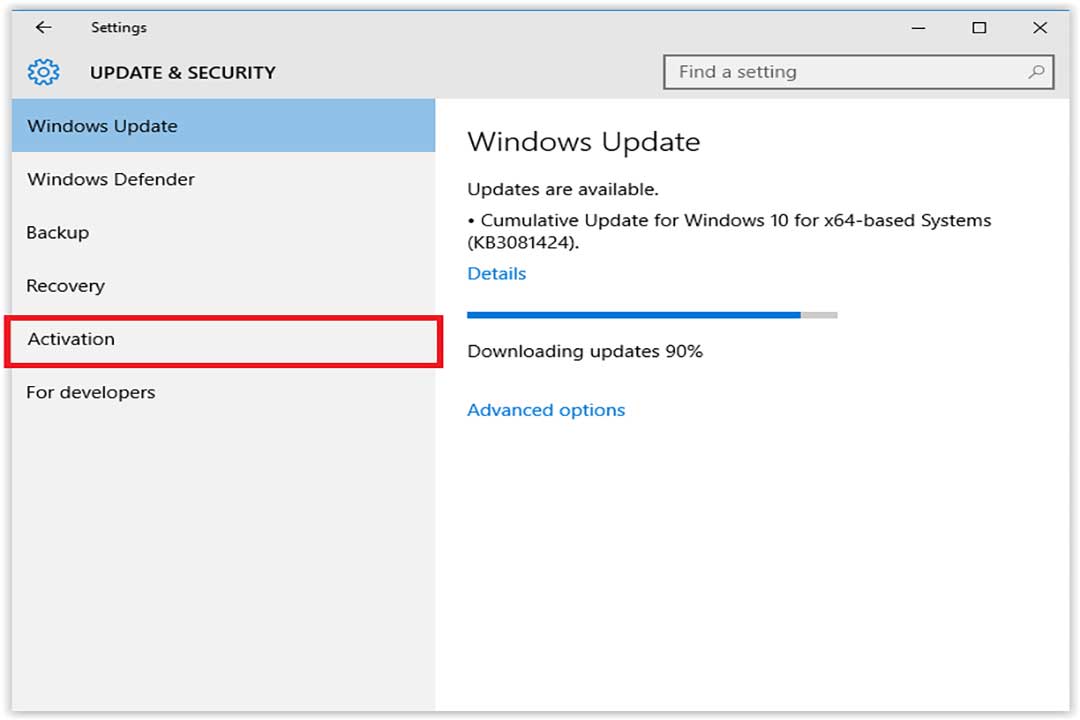Minimize the Settings window
1080x720 pixels.
pyautogui.click(x=918, y=28)
